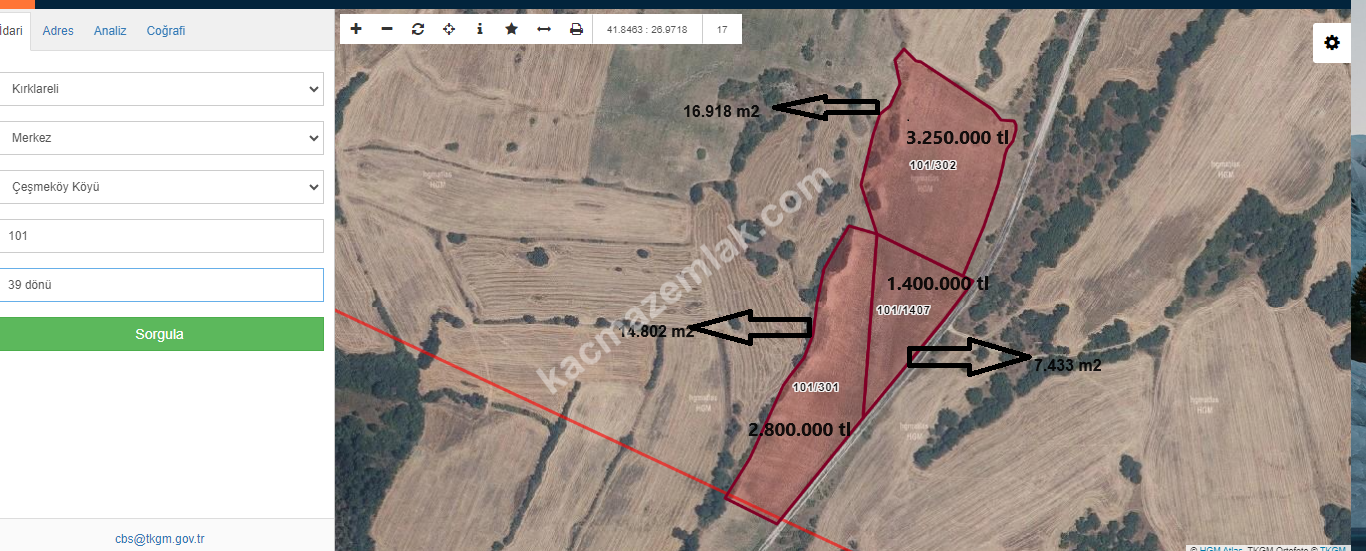This screenshot has height=551, width=1366.
Task: Click the cbs@tkgm.gov.tr email link
Action: click(160, 539)
